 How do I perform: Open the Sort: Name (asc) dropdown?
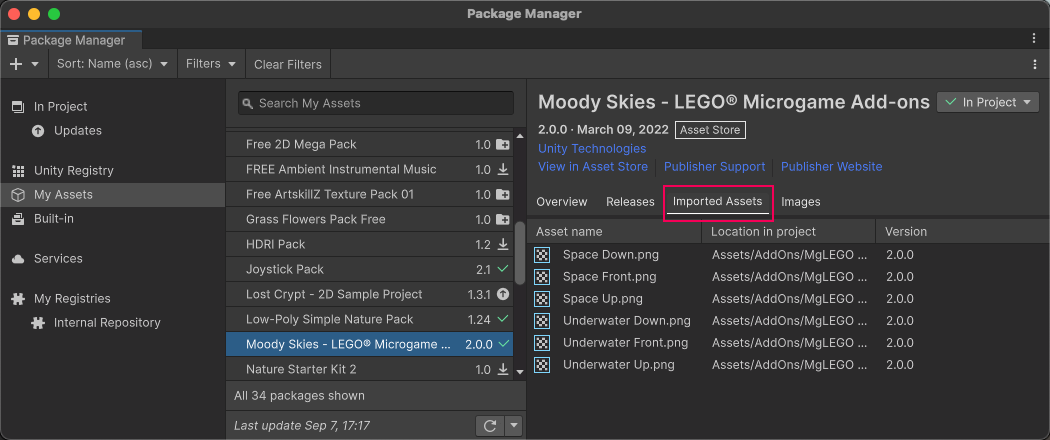[x=112, y=64]
